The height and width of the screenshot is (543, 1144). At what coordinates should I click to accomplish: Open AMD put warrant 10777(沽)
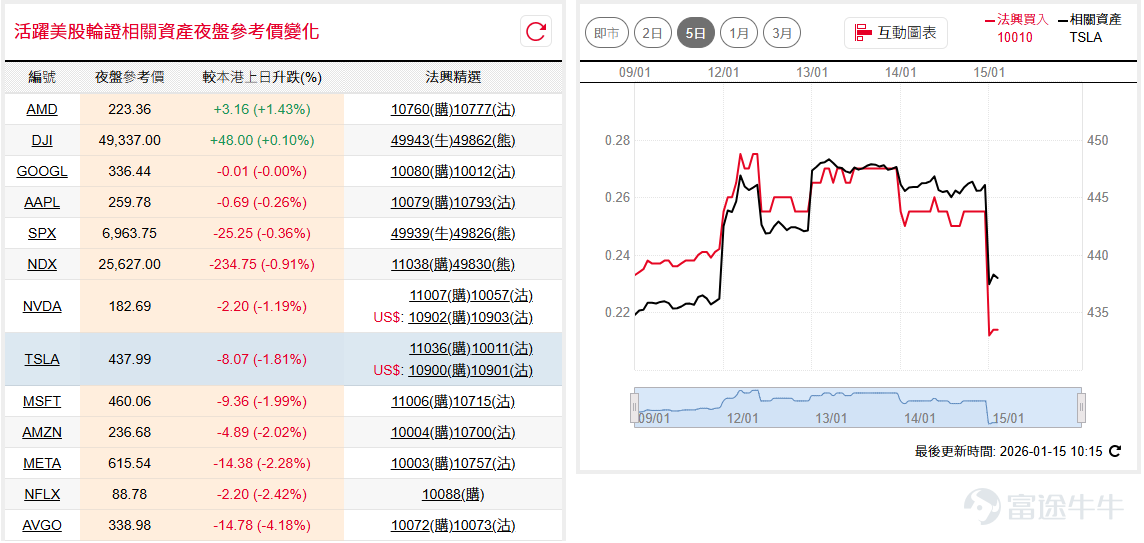coord(484,109)
